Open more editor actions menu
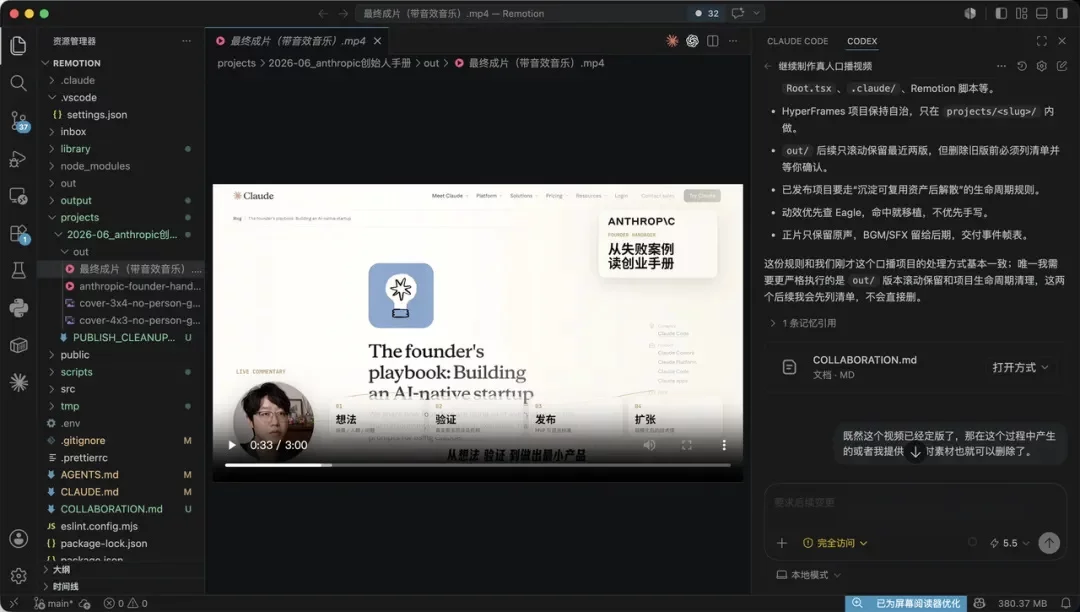Screen dimensions: 1080x612 pos(733,41)
